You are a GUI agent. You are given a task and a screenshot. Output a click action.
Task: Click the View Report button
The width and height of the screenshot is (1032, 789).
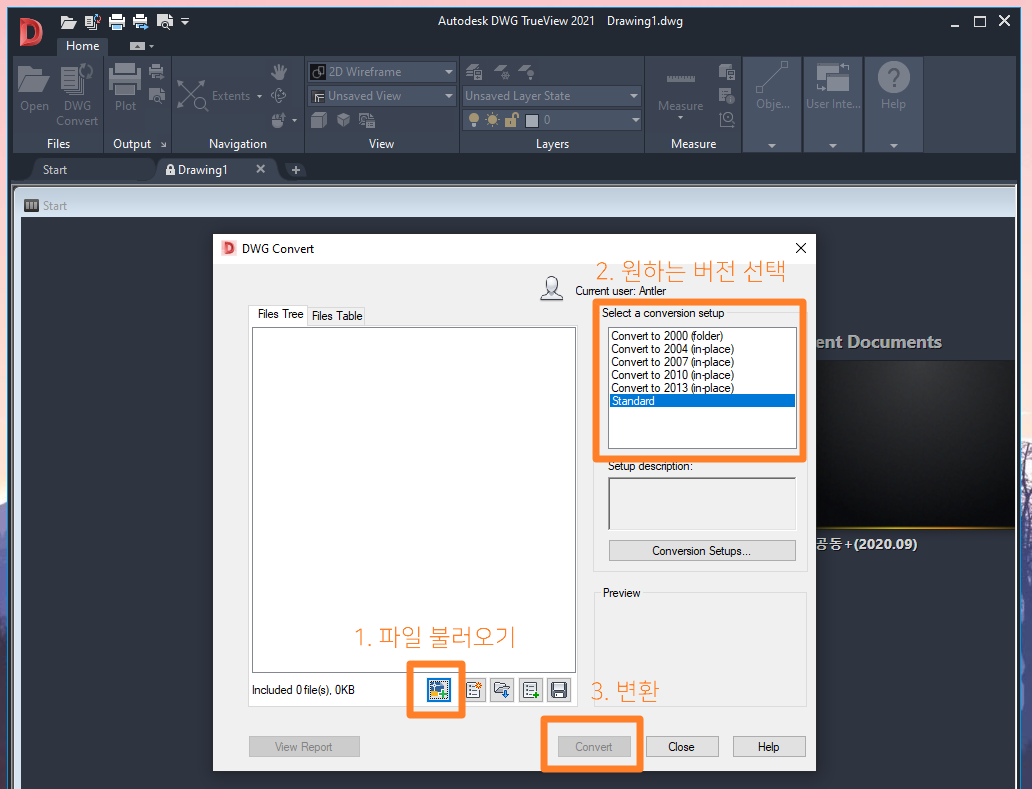[x=303, y=747]
